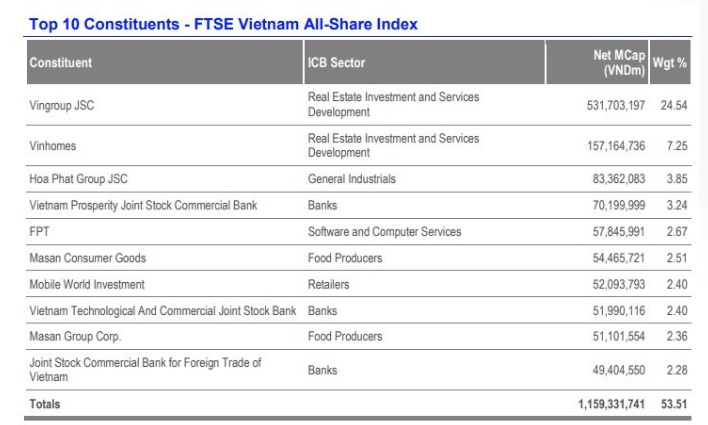Select the Vingroup JSC row name
708x425 pixels.
pyautogui.click(x=62, y=105)
